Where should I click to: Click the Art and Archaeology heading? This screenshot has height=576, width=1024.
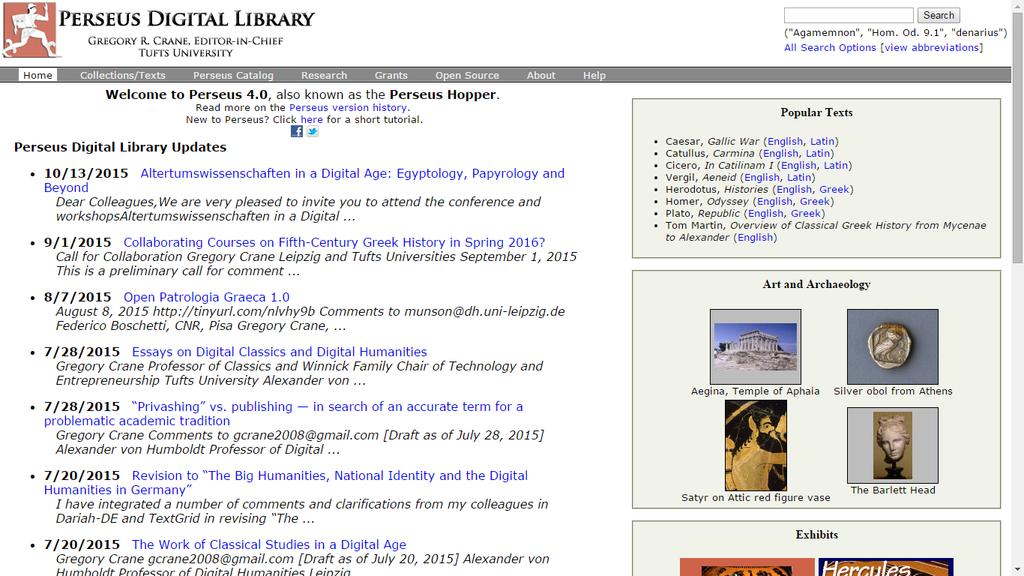(x=816, y=284)
